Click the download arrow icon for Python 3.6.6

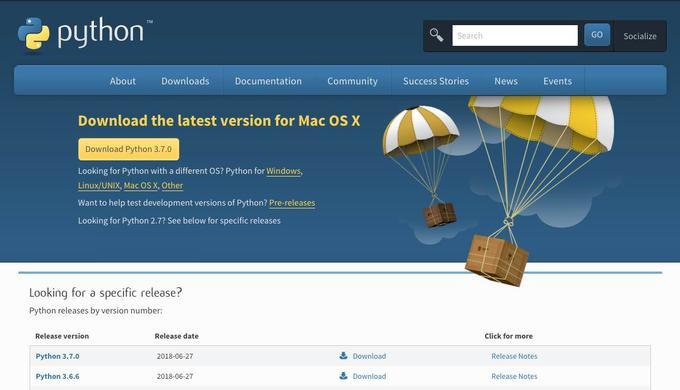pos(343,376)
